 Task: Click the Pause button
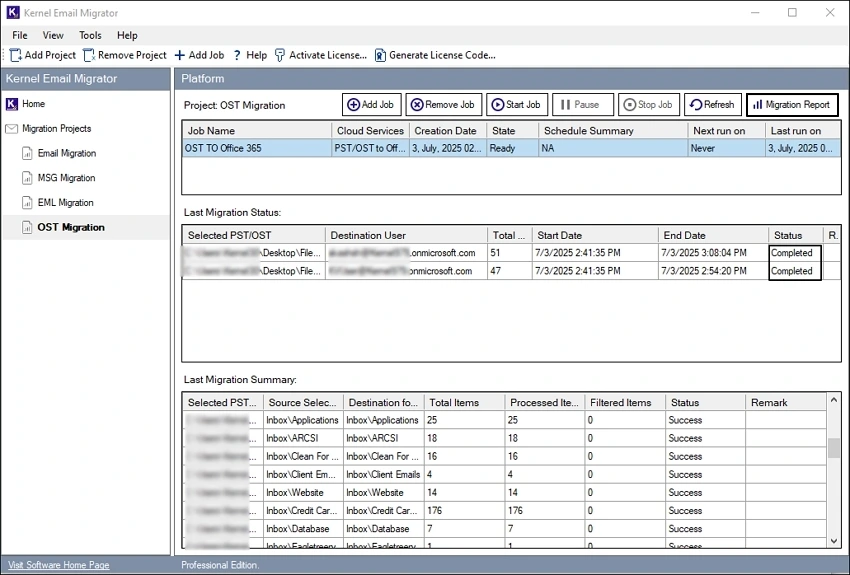[583, 105]
